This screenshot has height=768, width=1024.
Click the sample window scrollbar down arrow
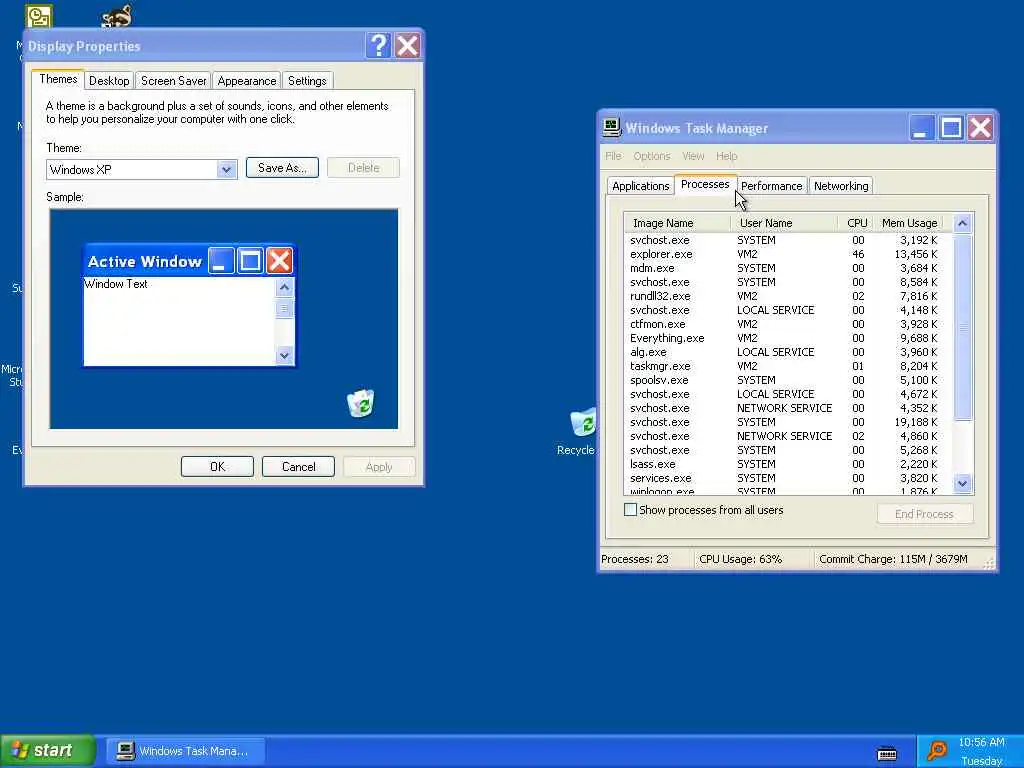tap(284, 356)
